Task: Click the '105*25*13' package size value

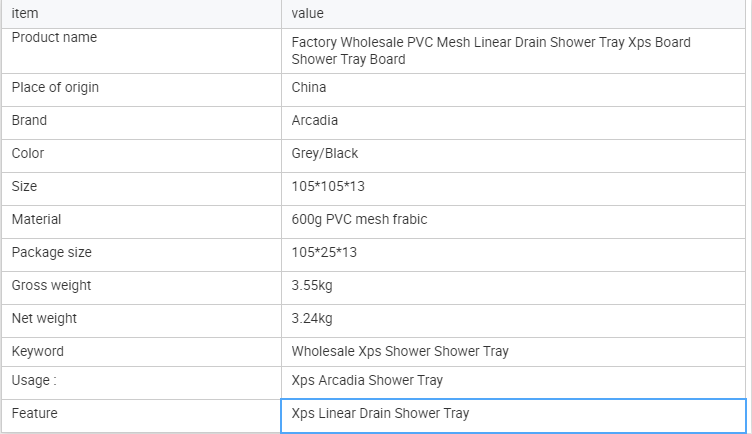Action: [x=324, y=252]
